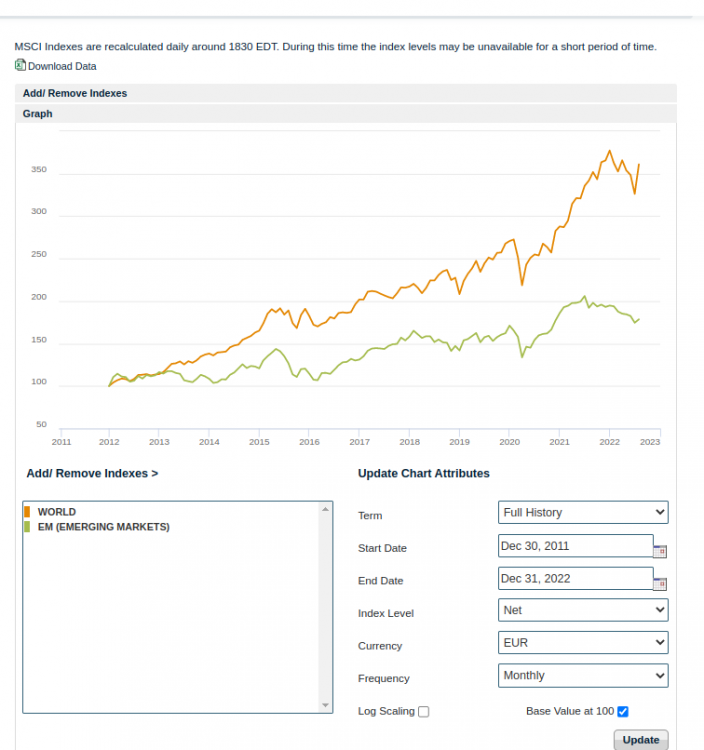Change the Currency dropdown from EUR
The width and height of the screenshot is (704, 750).
click(583, 643)
